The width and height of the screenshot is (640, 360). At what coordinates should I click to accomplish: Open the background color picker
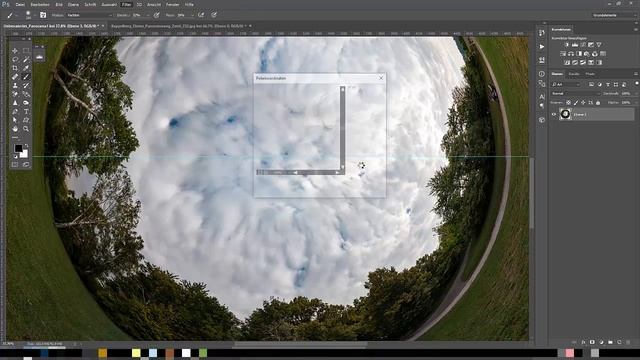click(x=24, y=154)
